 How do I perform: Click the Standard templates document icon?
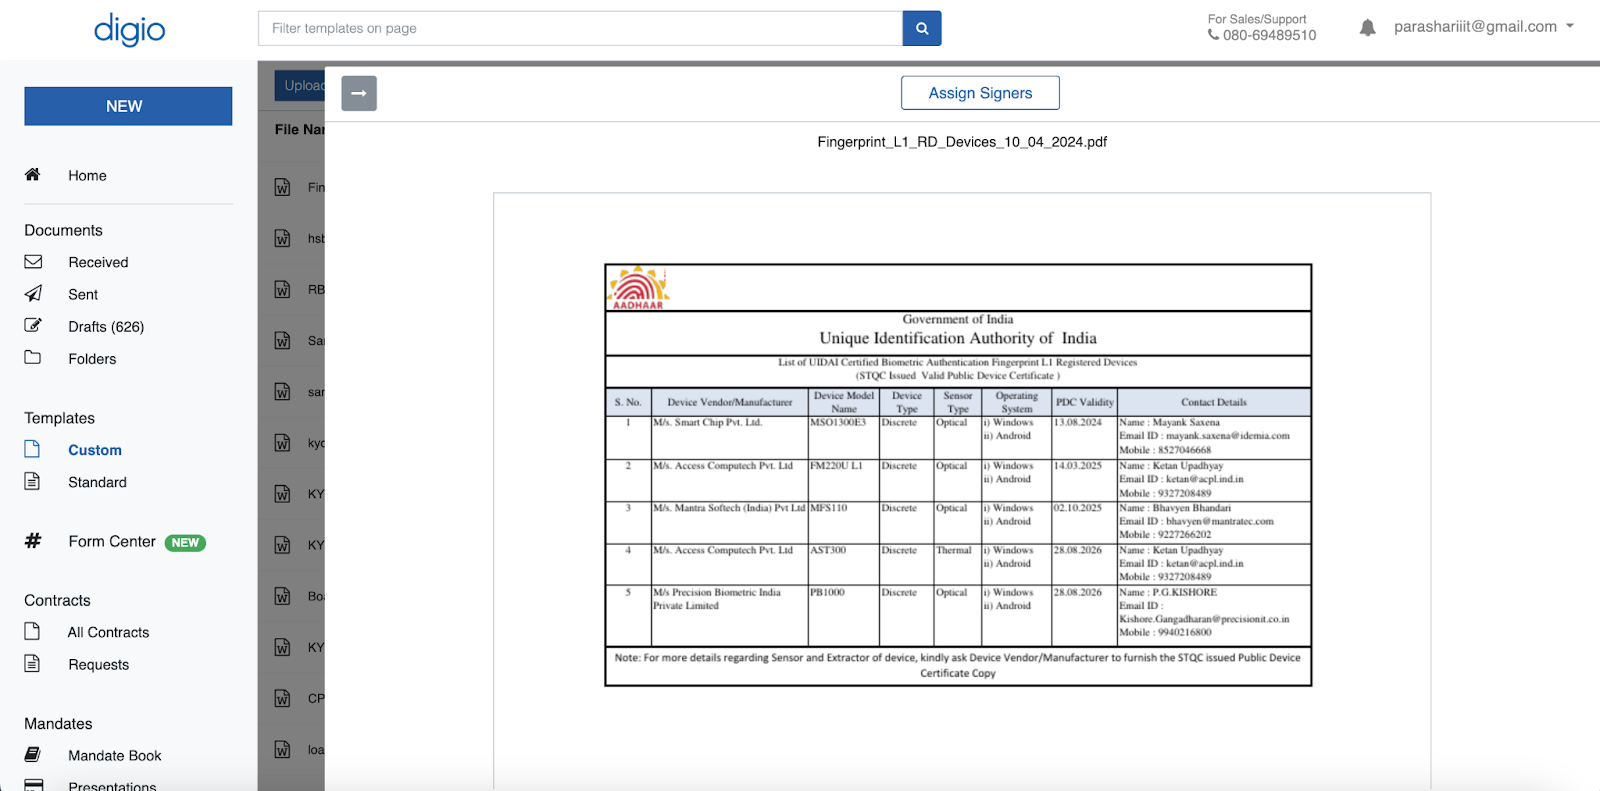(x=32, y=482)
